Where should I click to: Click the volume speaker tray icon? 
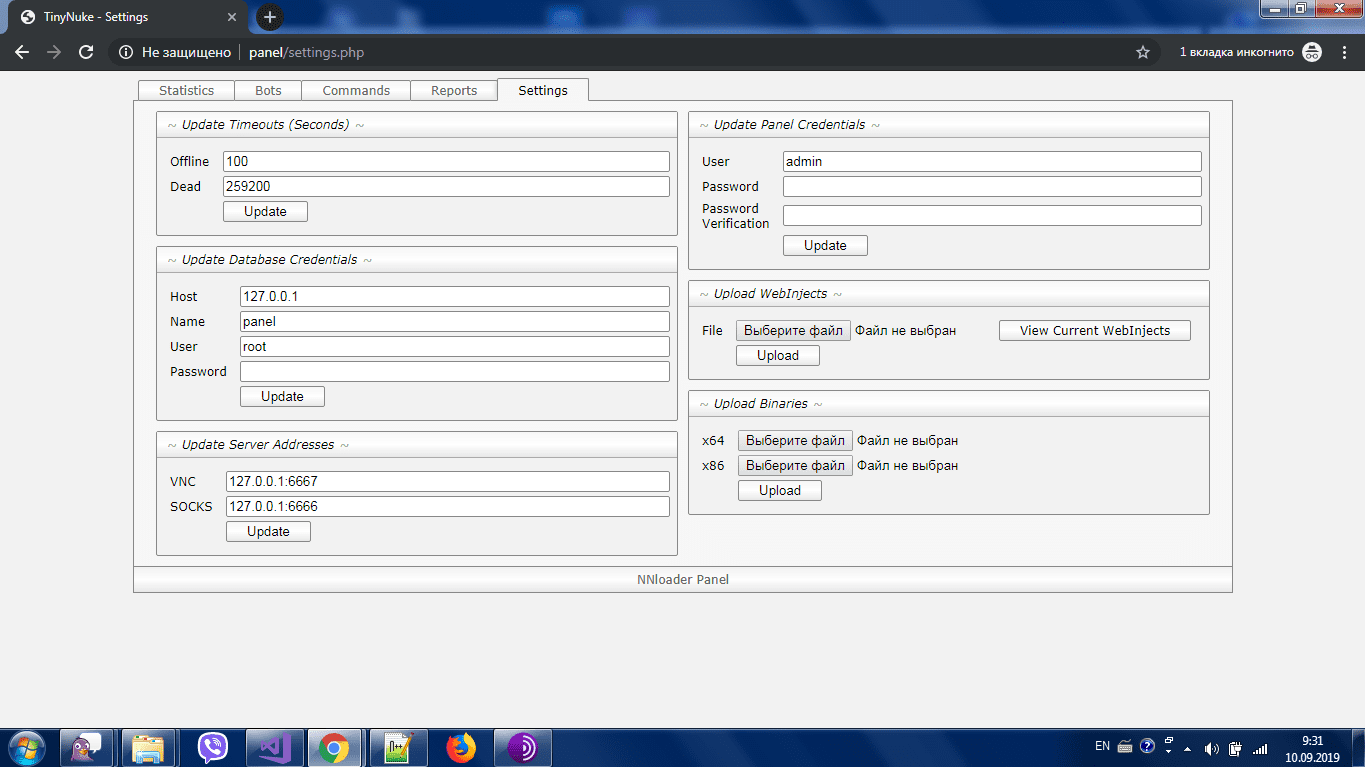pos(1212,747)
